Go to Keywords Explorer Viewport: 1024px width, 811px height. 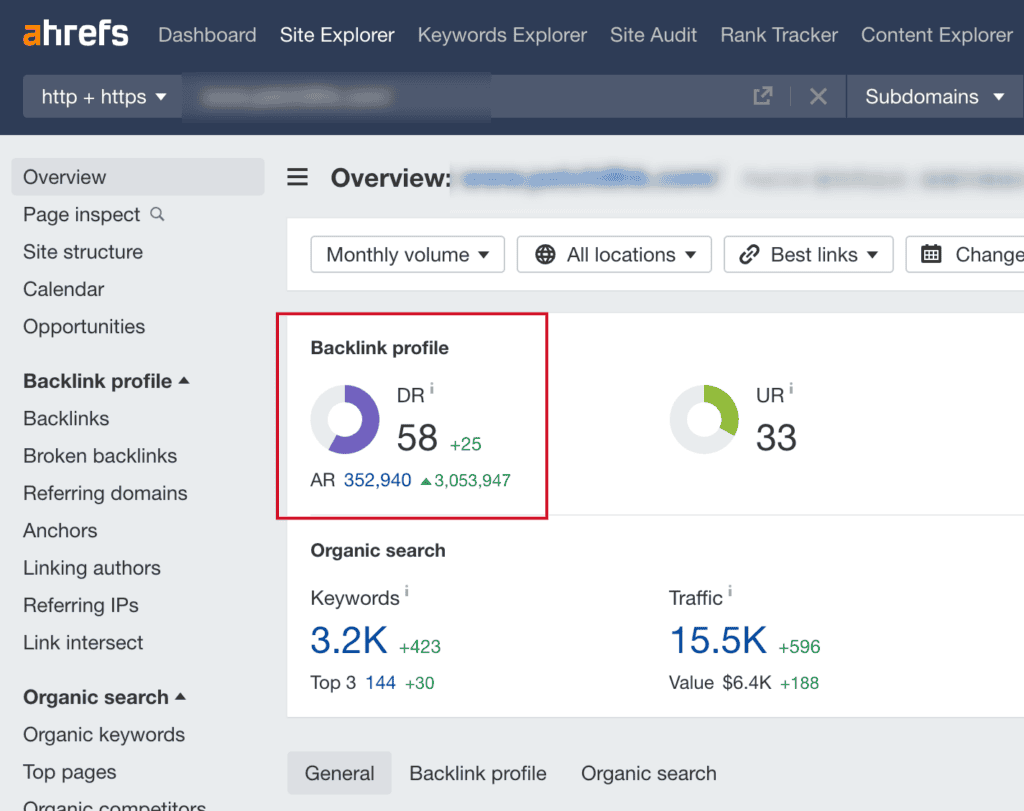[502, 35]
